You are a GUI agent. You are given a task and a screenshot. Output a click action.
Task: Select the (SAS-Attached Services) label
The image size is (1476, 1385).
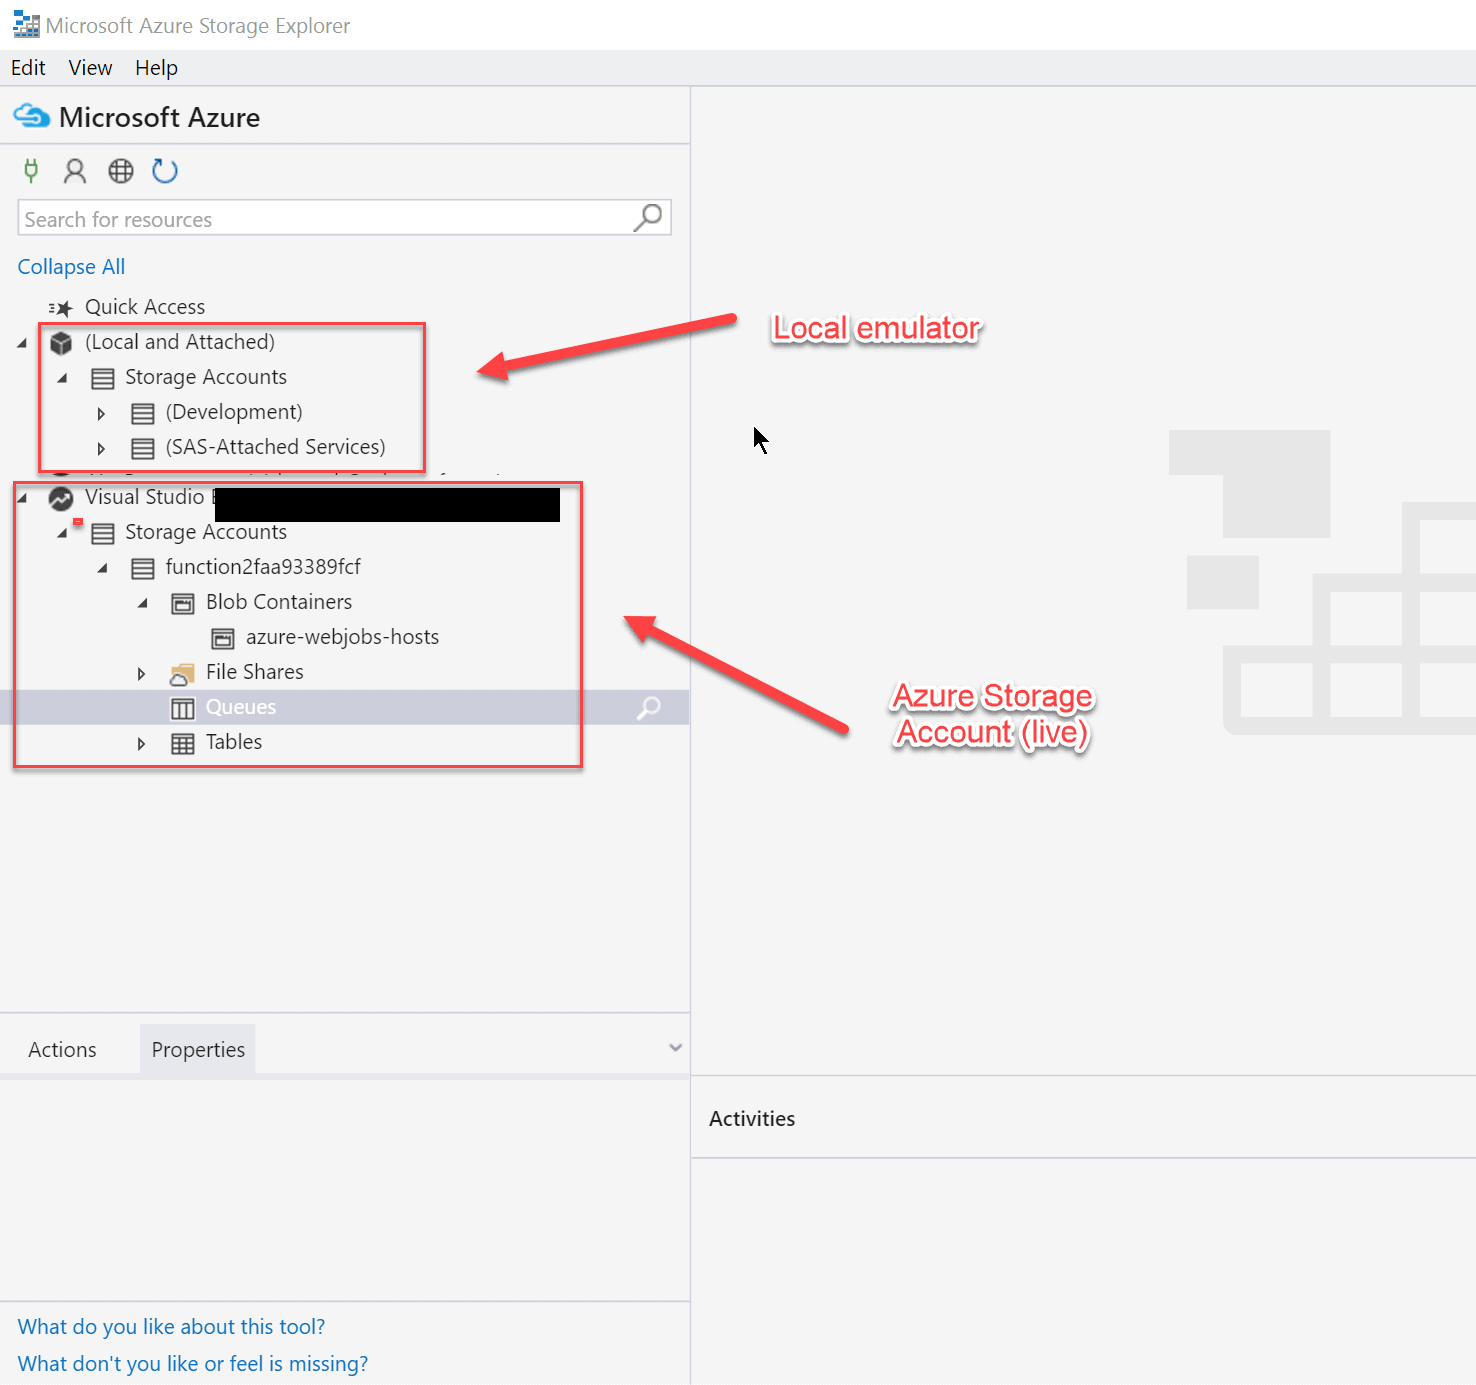[275, 447]
